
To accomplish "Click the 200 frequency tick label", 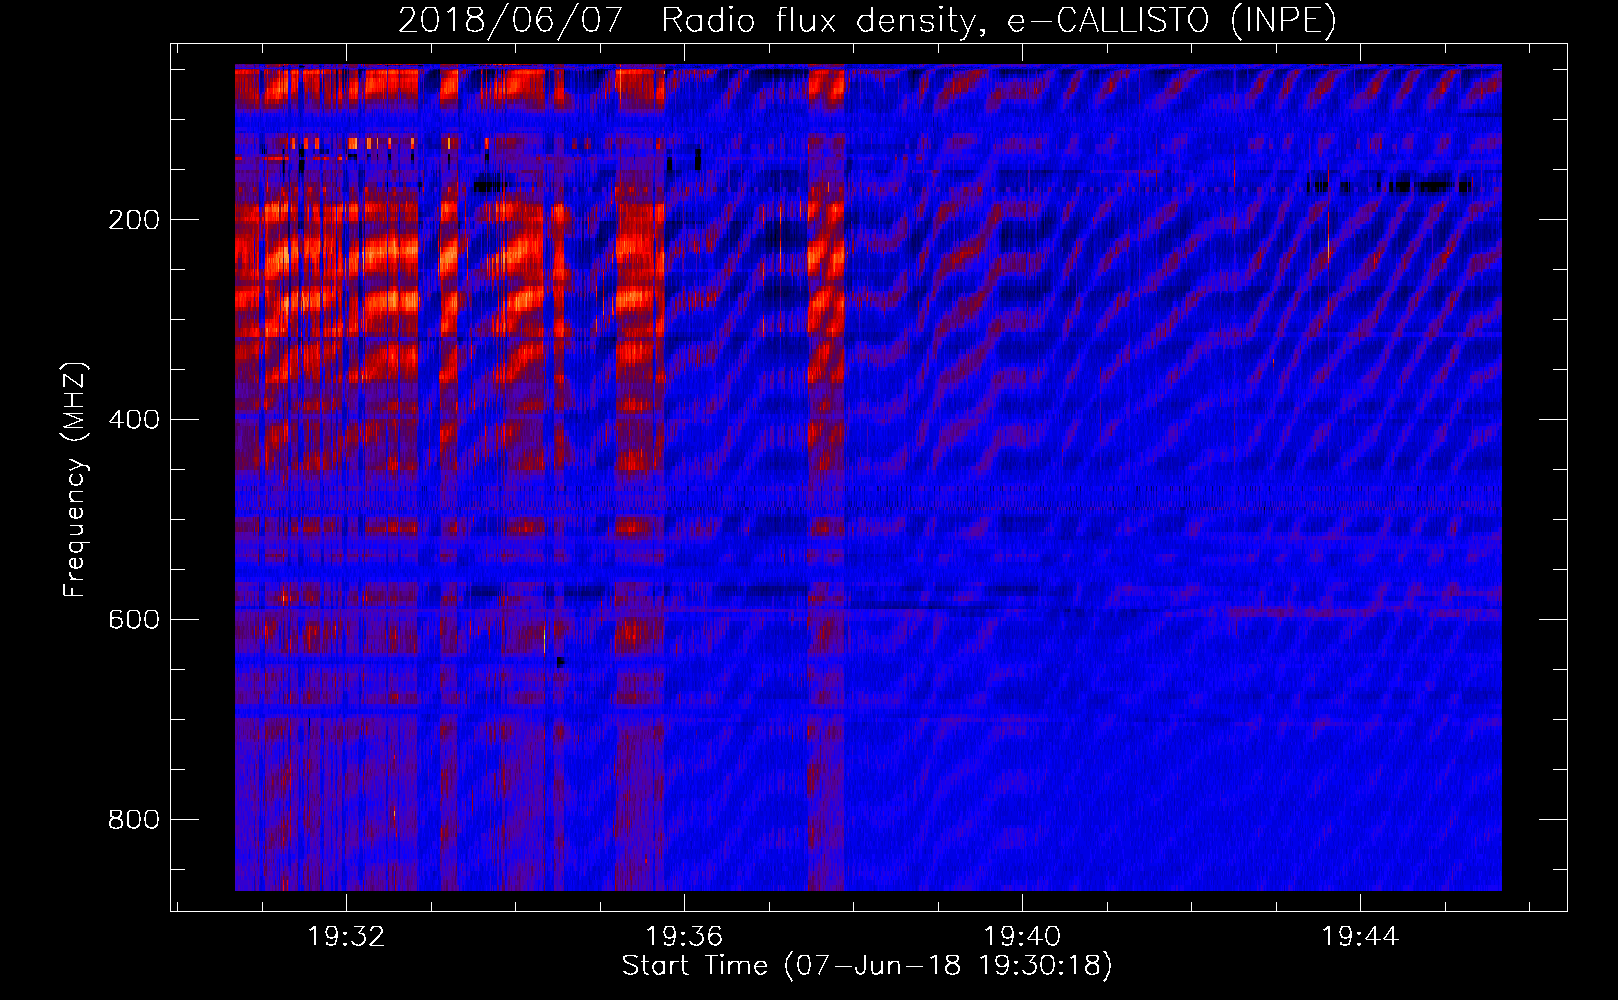I will pyautogui.click(x=134, y=220).
